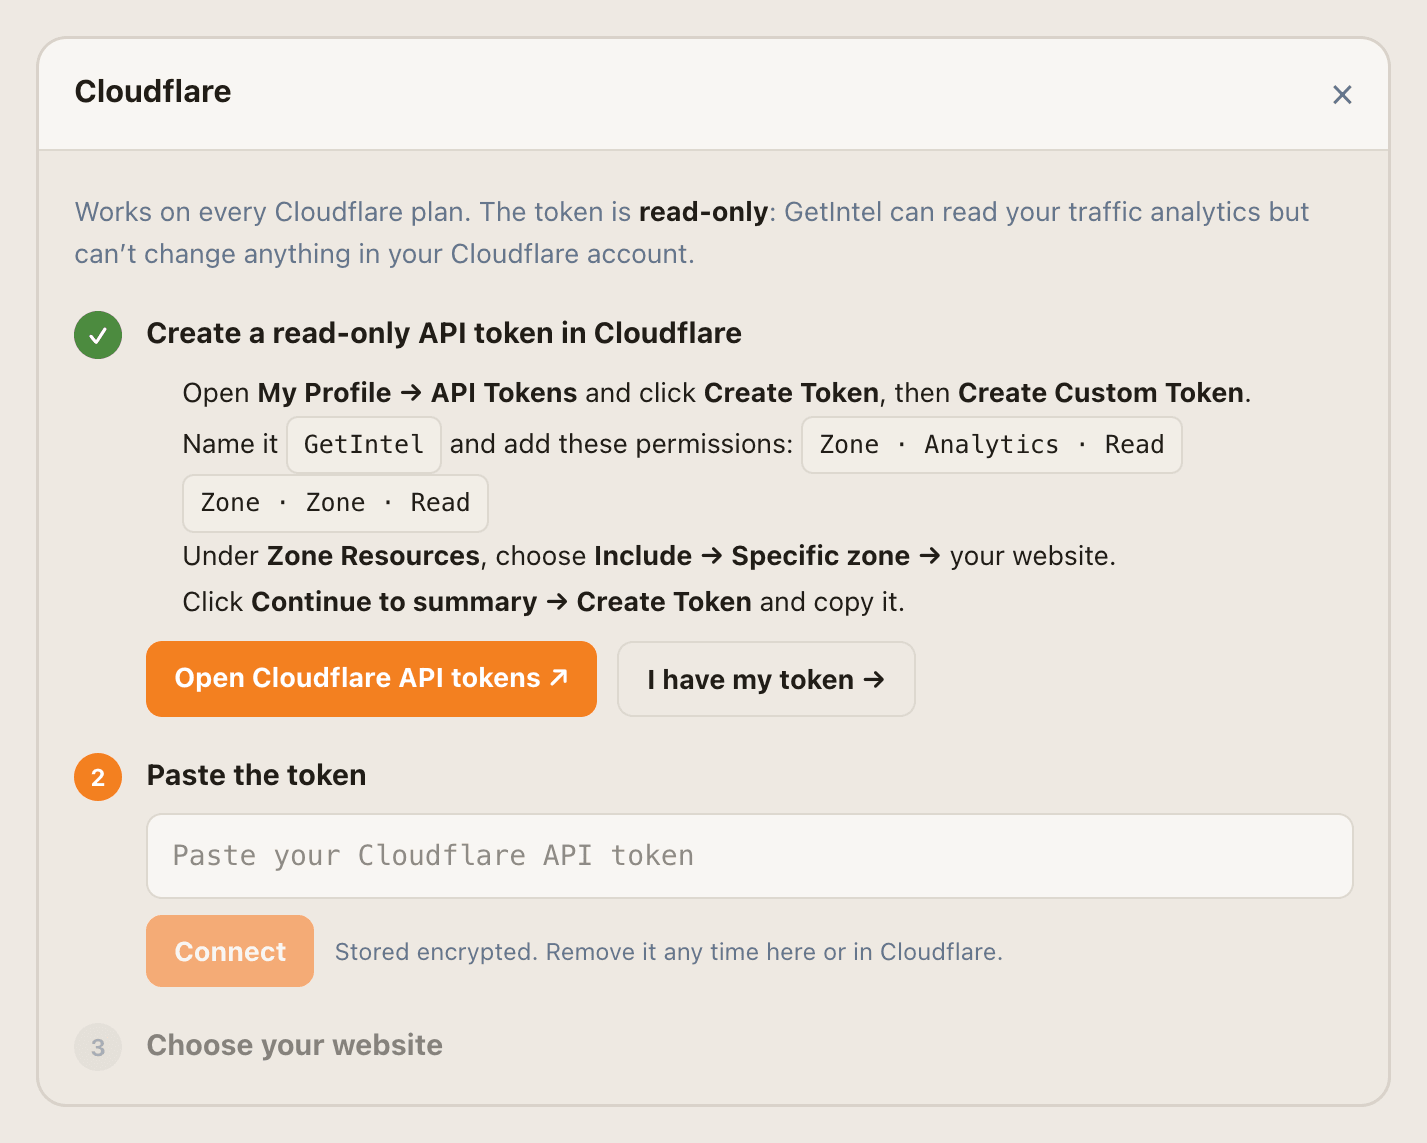Click the Open Cloudflare API tokens button
This screenshot has height=1143, width=1427.
371,679
